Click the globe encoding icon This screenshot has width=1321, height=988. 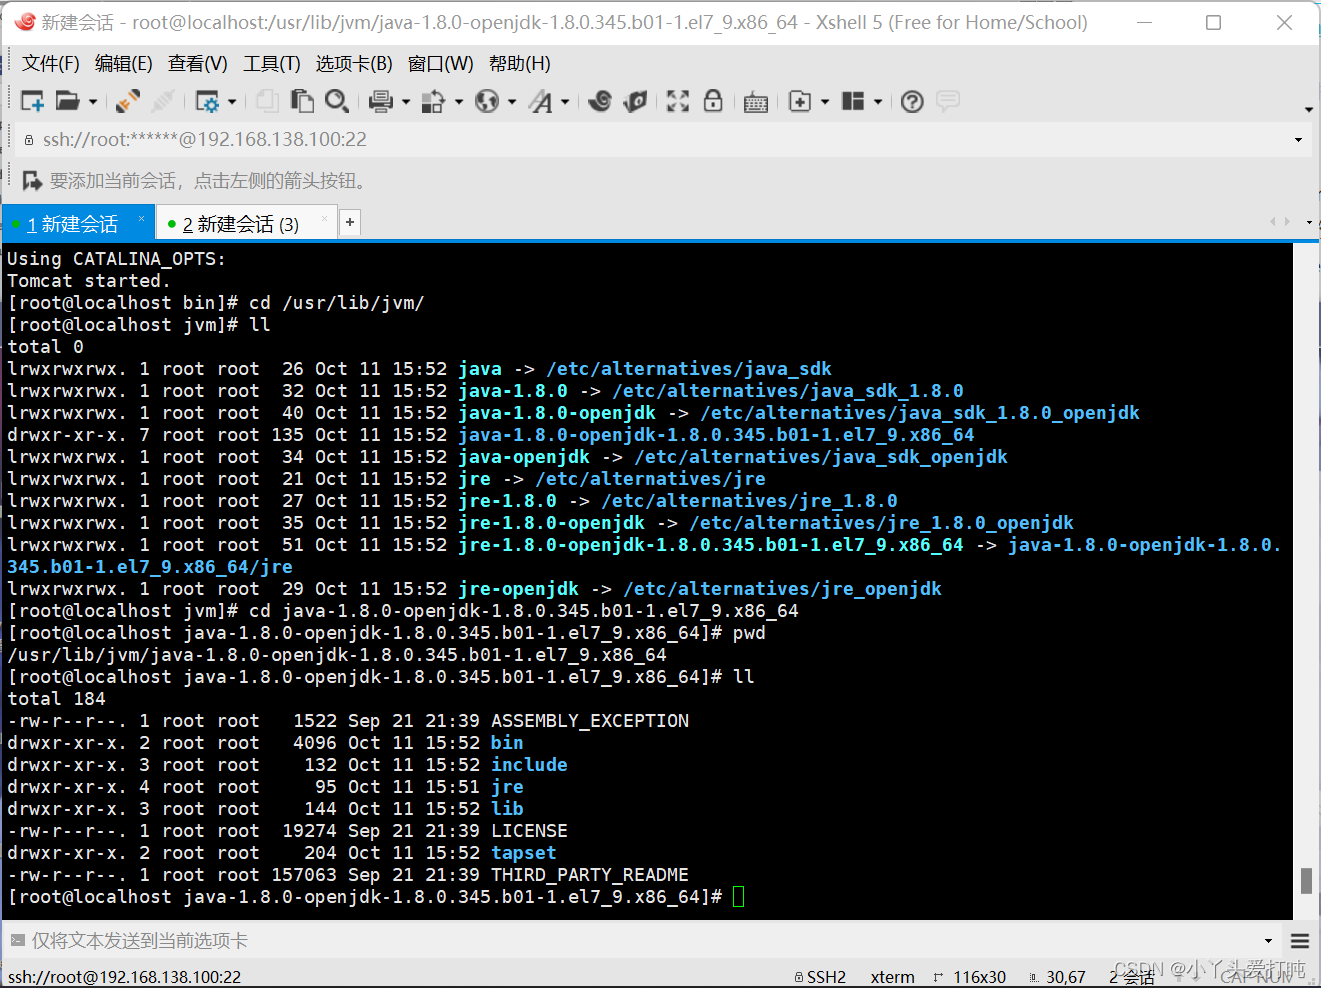[x=487, y=101]
